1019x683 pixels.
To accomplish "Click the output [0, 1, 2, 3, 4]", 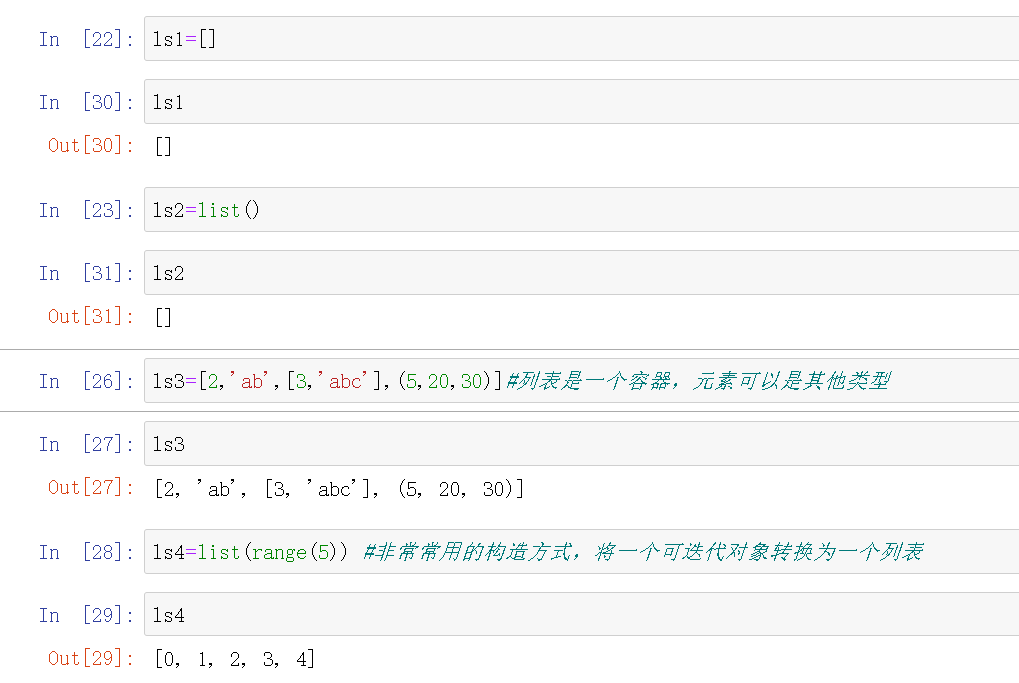I will pyautogui.click(x=235, y=659).
